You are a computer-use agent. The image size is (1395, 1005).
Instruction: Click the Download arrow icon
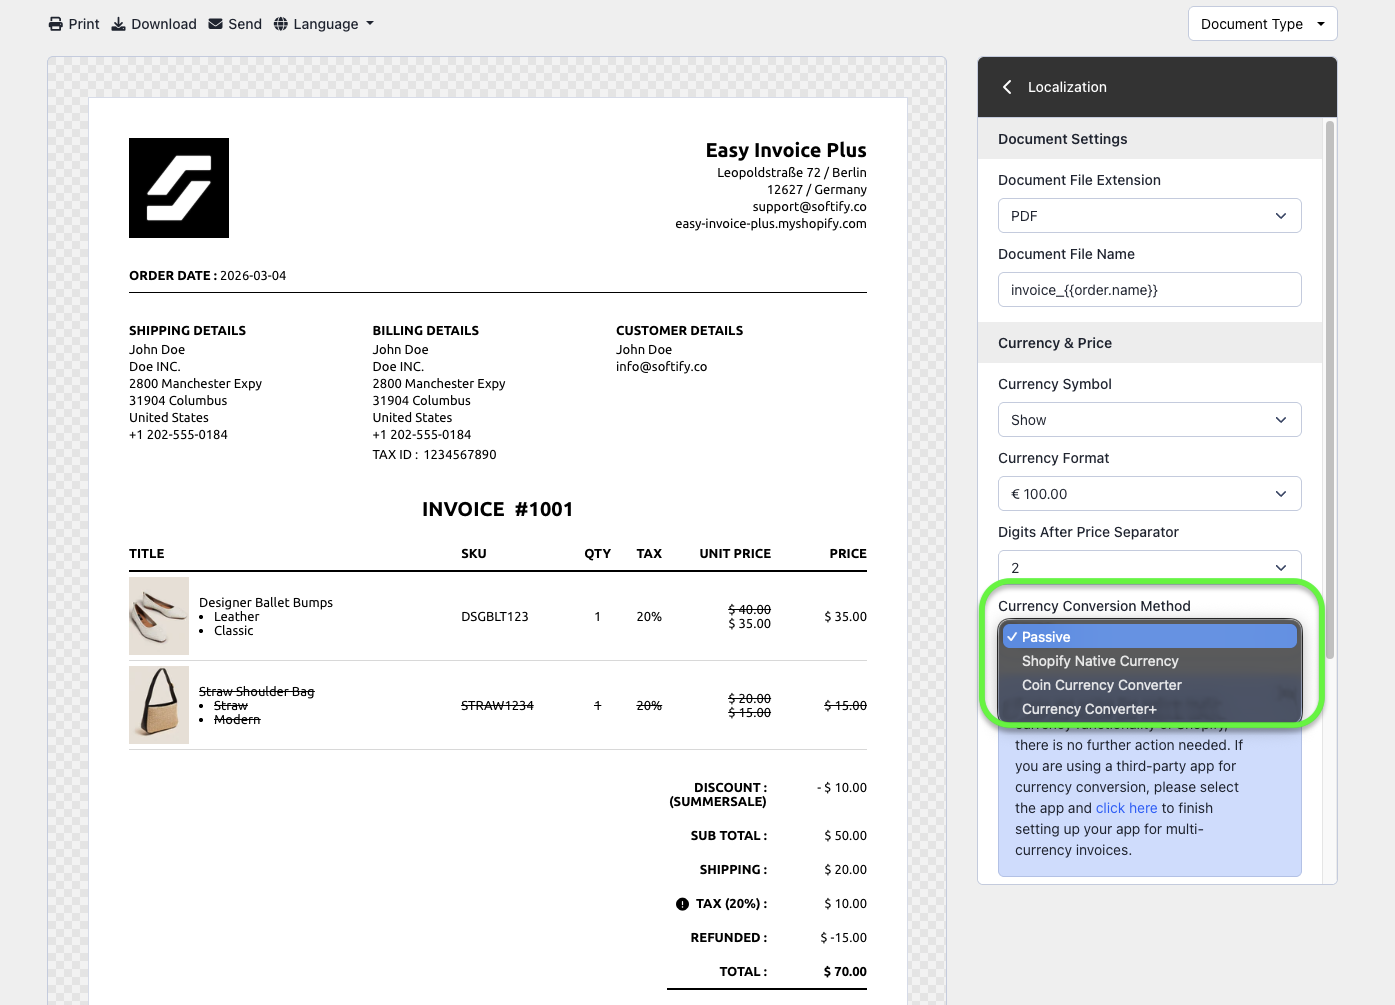pyautogui.click(x=118, y=24)
